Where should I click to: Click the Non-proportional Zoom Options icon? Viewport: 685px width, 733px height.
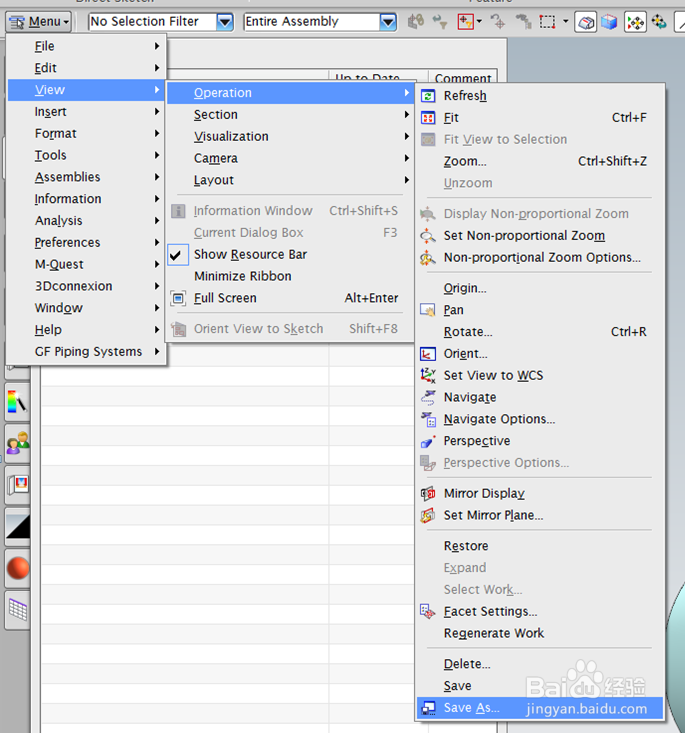click(427, 258)
